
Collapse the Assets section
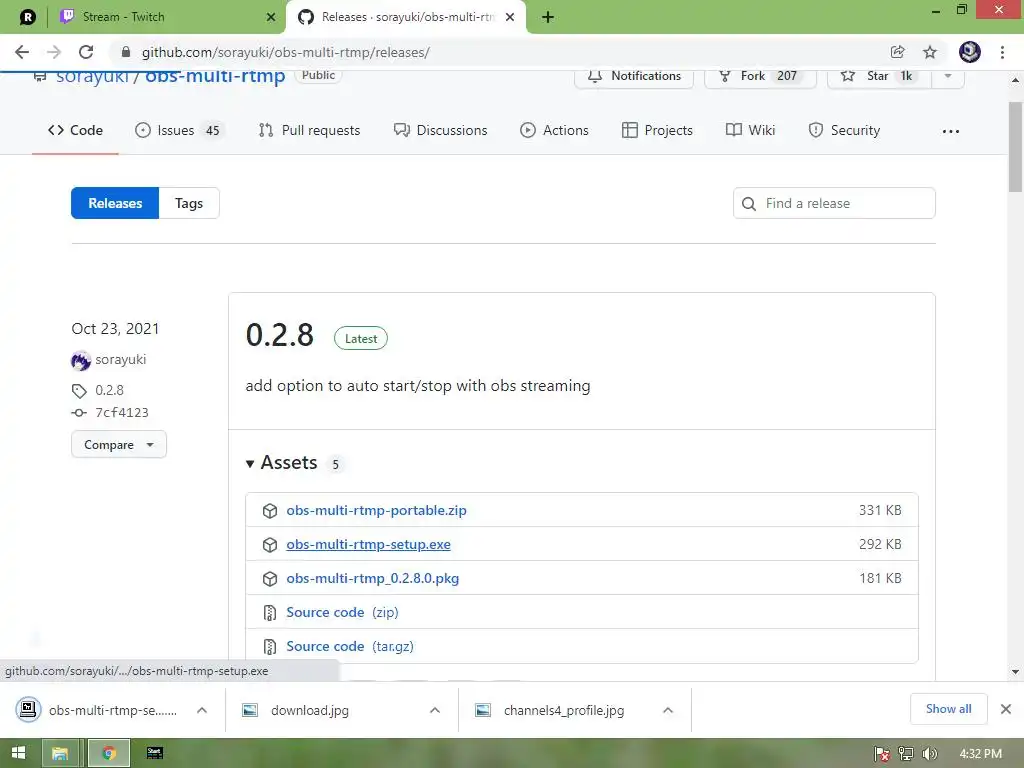point(281,462)
